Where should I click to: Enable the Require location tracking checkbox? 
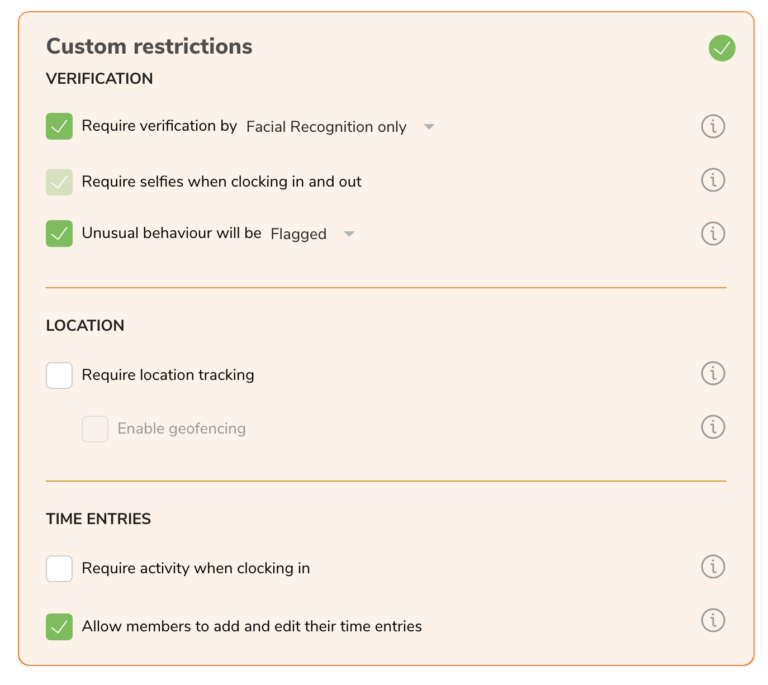coord(59,376)
